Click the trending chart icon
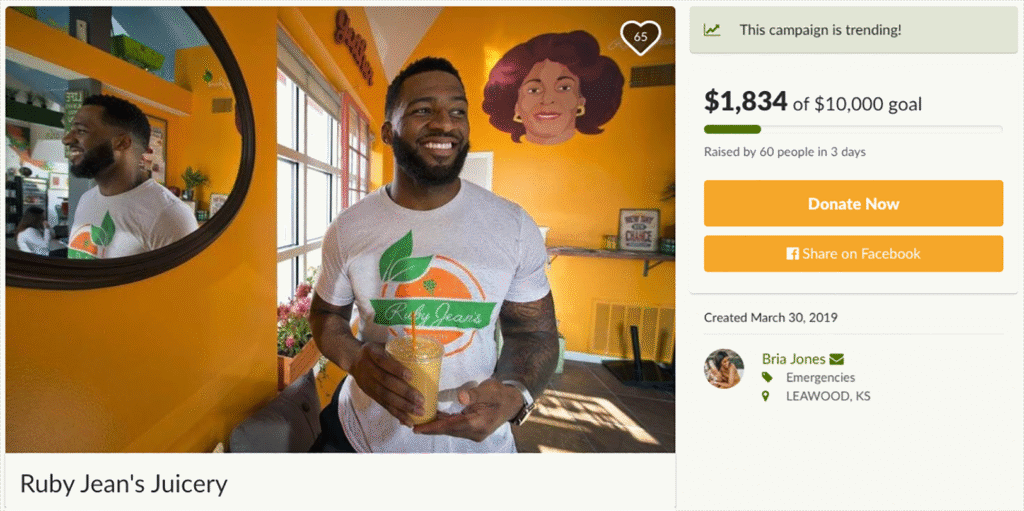The height and width of the screenshot is (511, 1024). tap(712, 30)
